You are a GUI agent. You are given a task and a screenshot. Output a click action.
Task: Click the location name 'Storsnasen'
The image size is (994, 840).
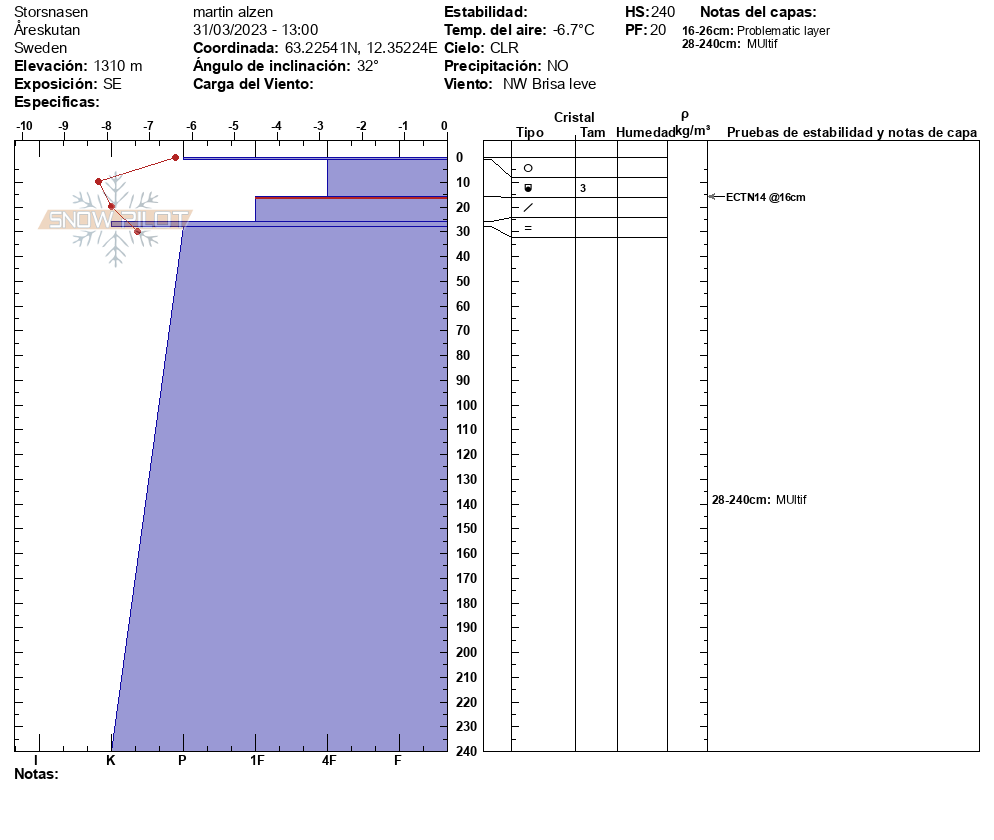[51, 12]
